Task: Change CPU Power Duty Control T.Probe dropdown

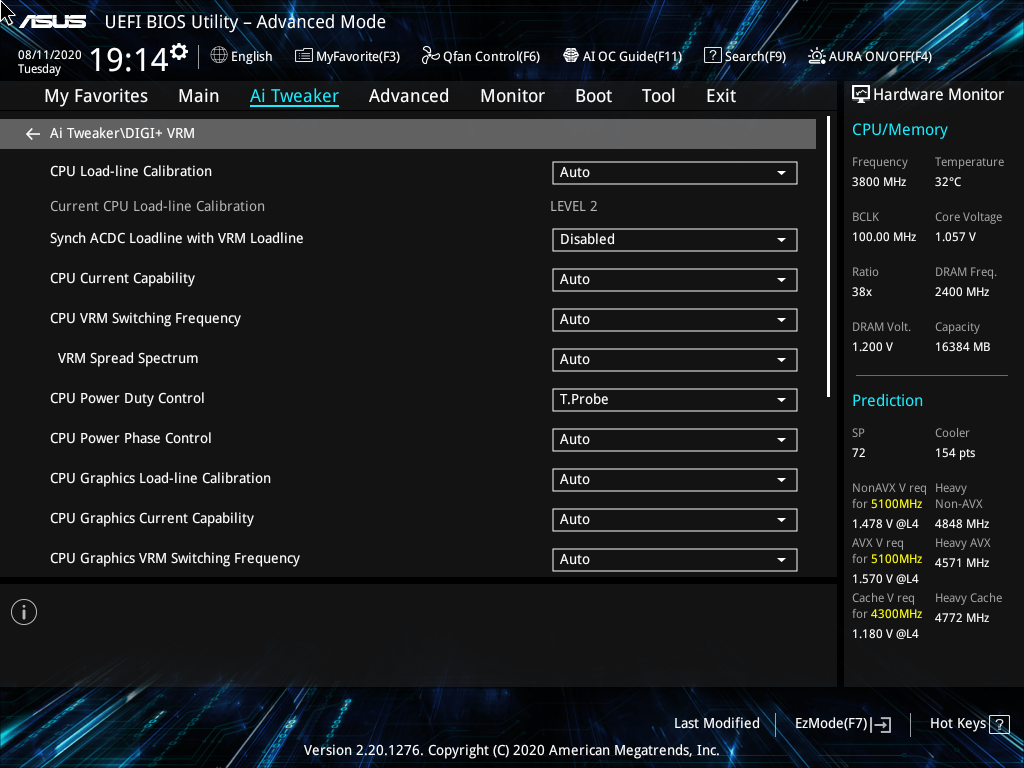Action: coord(675,400)
